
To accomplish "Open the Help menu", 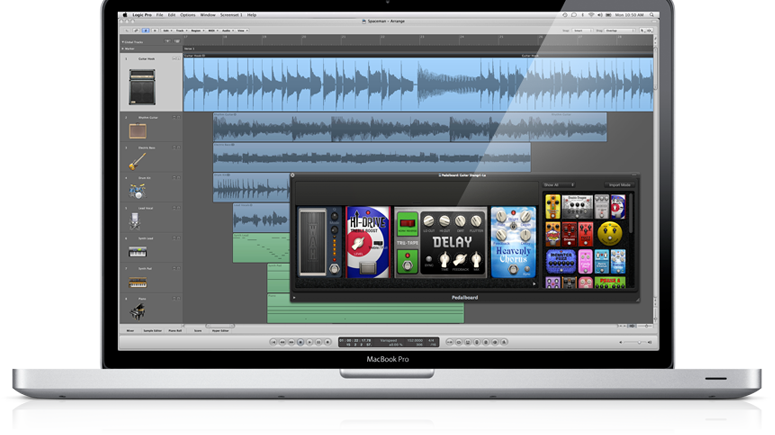I will [x=252, y=15].
